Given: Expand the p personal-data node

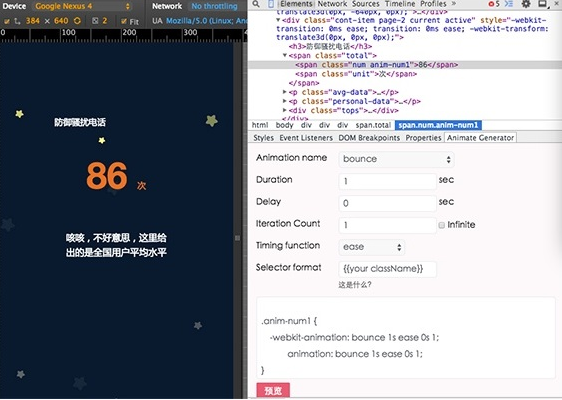Looking at the screenshot, I should [x=285, y=101].
